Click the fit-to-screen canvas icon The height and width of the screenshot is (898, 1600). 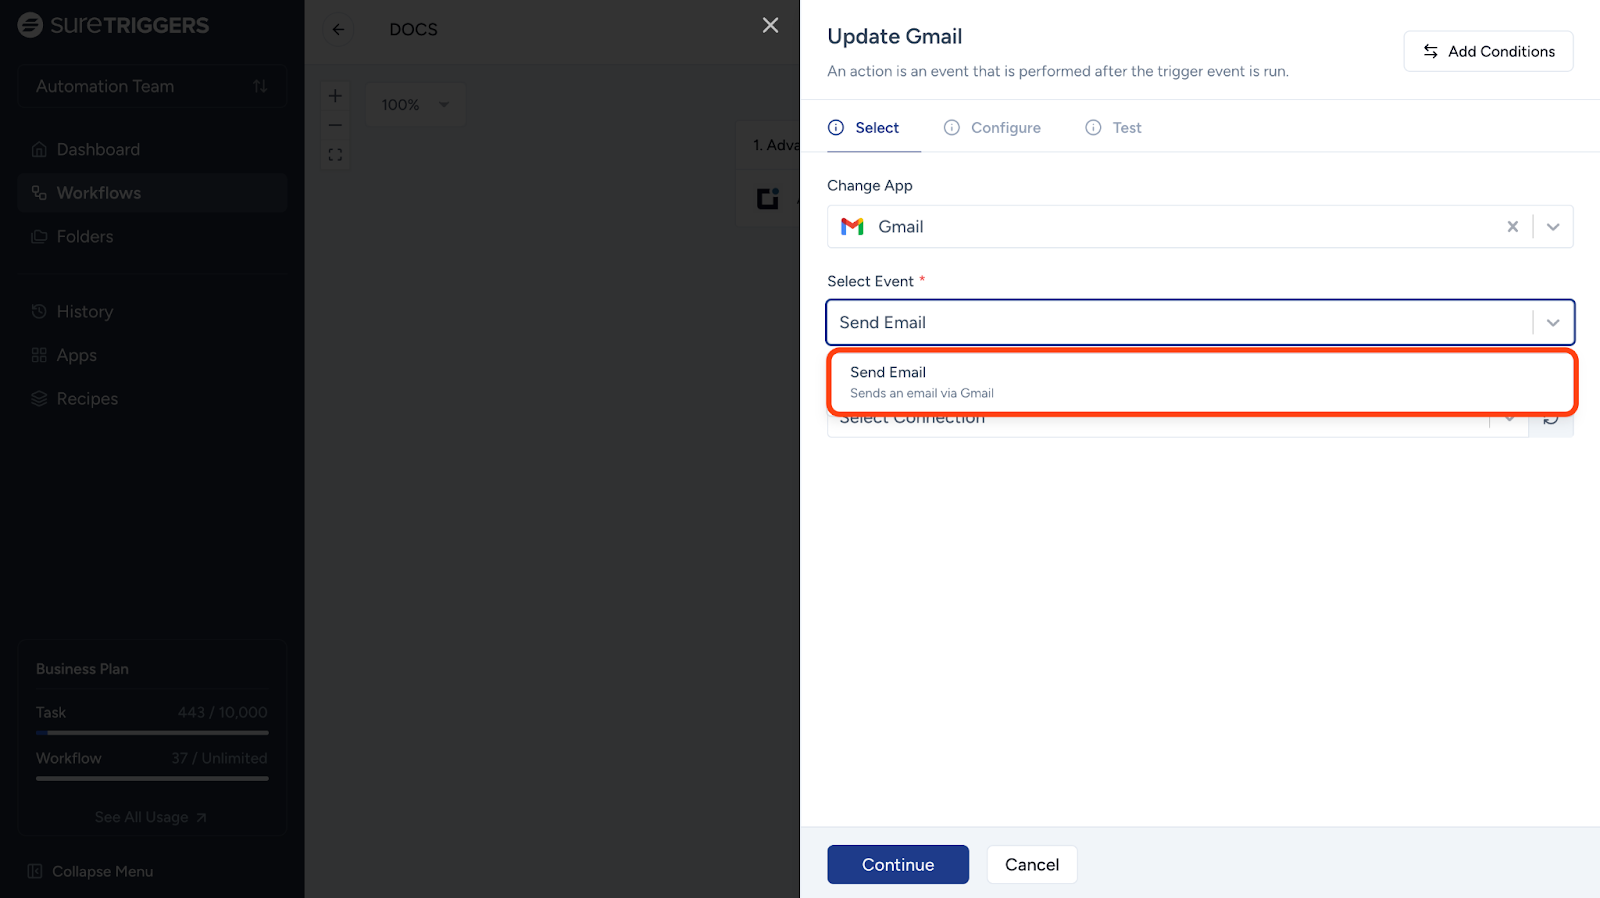(x=336, y=155)
